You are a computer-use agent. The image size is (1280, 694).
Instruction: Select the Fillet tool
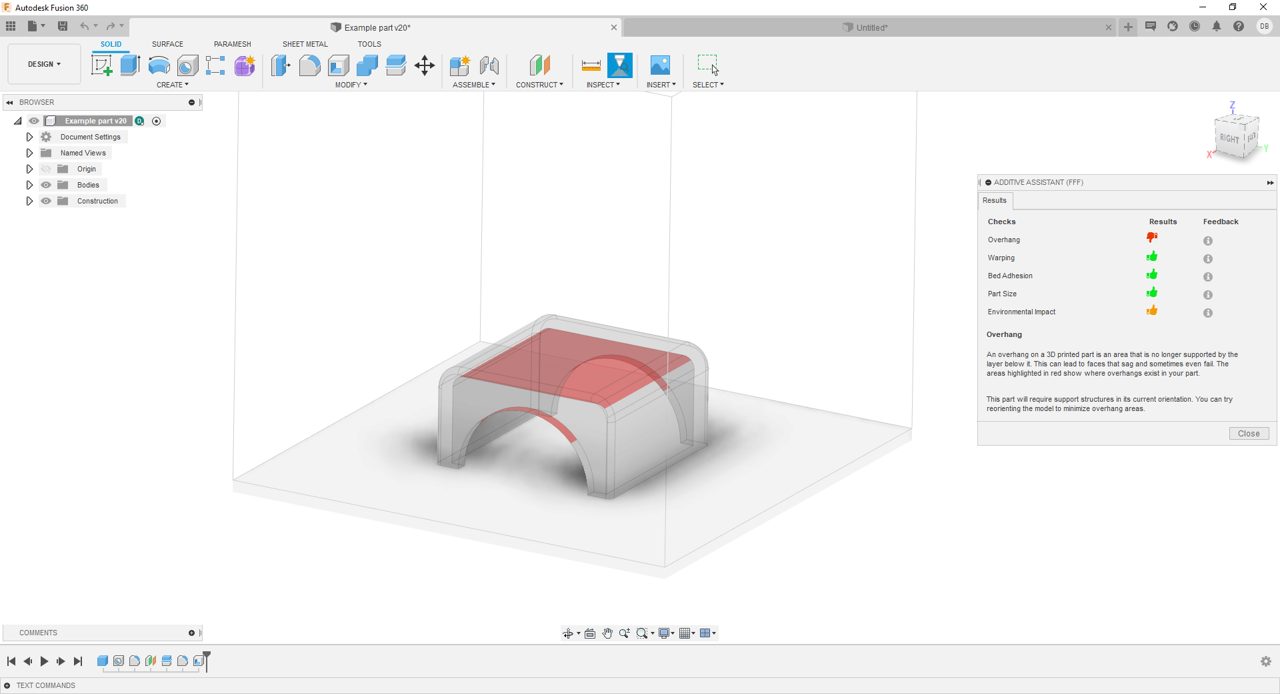[309, 65]
